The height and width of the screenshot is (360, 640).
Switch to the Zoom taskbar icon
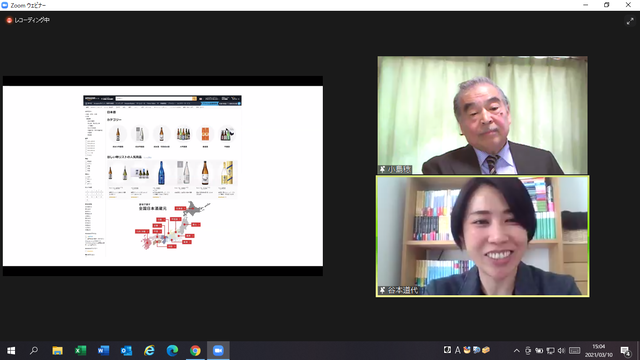point(218,351)
